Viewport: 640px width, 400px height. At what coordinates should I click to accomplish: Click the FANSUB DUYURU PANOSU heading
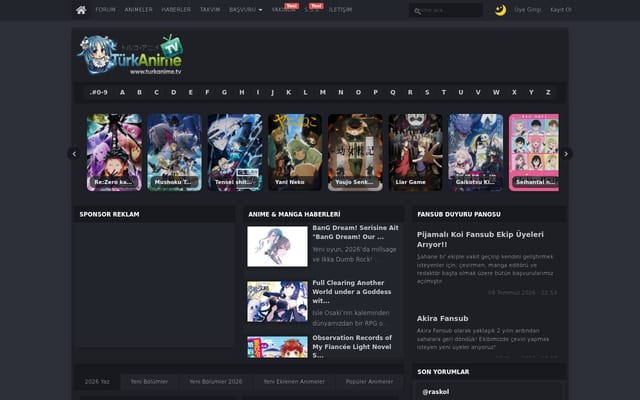coord(459,214)
